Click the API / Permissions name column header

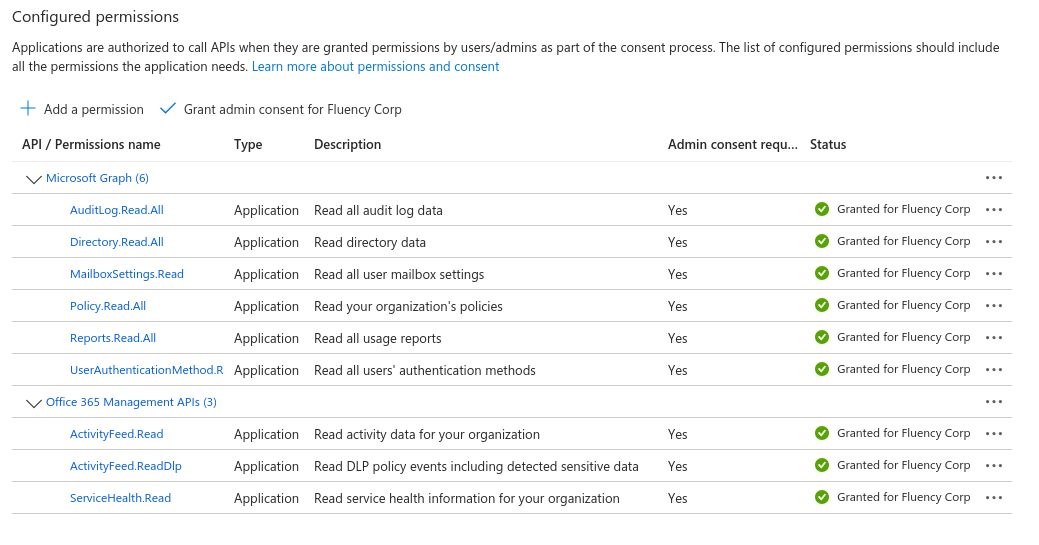pos(91,144)
